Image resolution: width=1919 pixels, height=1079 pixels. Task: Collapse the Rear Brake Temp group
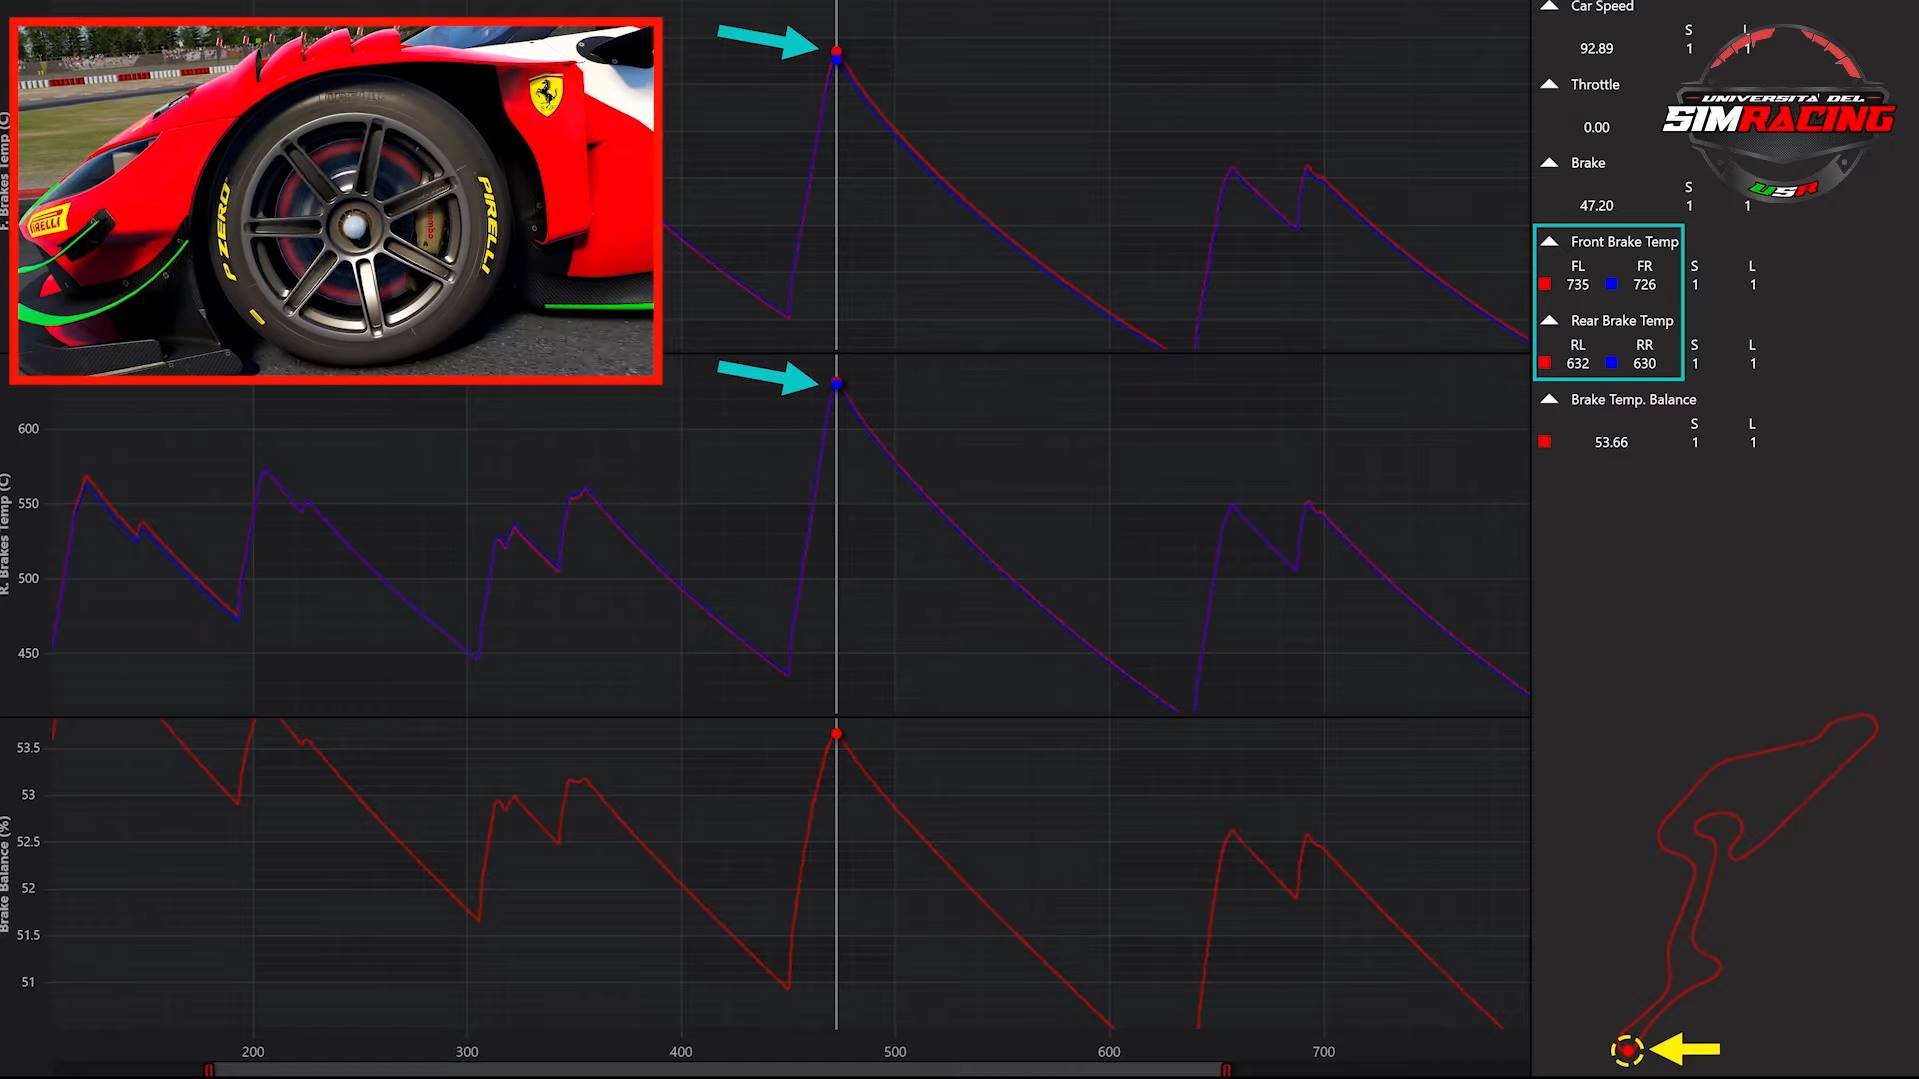pyautogui.click(x=1549, y=320)
